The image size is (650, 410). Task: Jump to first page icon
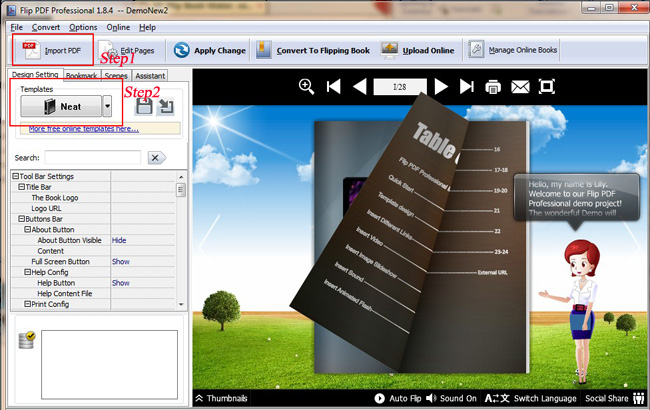pyautogui.click(x=334, y=87)
